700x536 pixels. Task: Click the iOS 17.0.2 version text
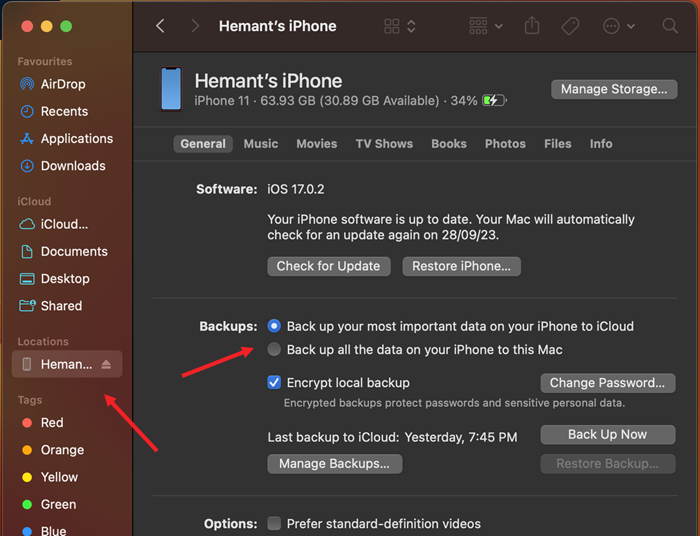pos(296,189)
